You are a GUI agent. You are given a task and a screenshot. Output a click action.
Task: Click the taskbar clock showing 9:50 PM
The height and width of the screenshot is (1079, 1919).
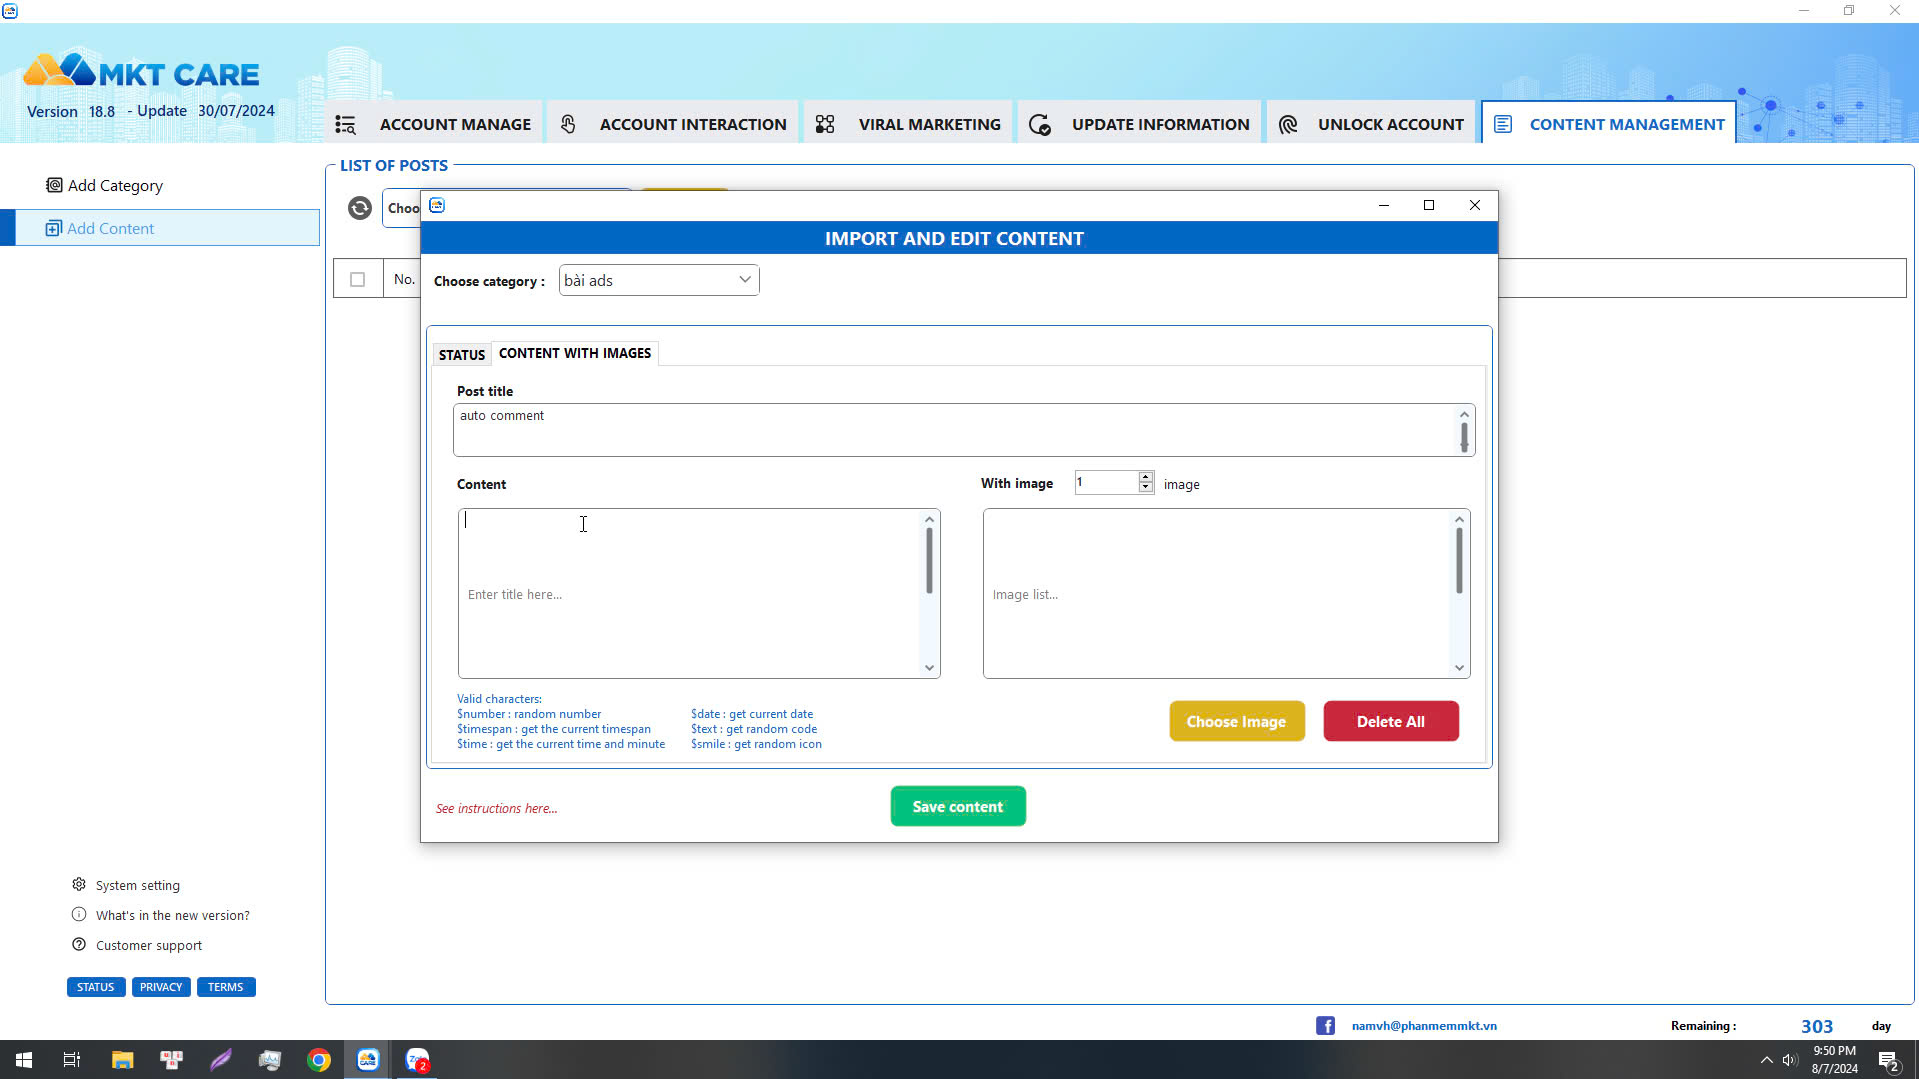click(x=1834, y=1060)
